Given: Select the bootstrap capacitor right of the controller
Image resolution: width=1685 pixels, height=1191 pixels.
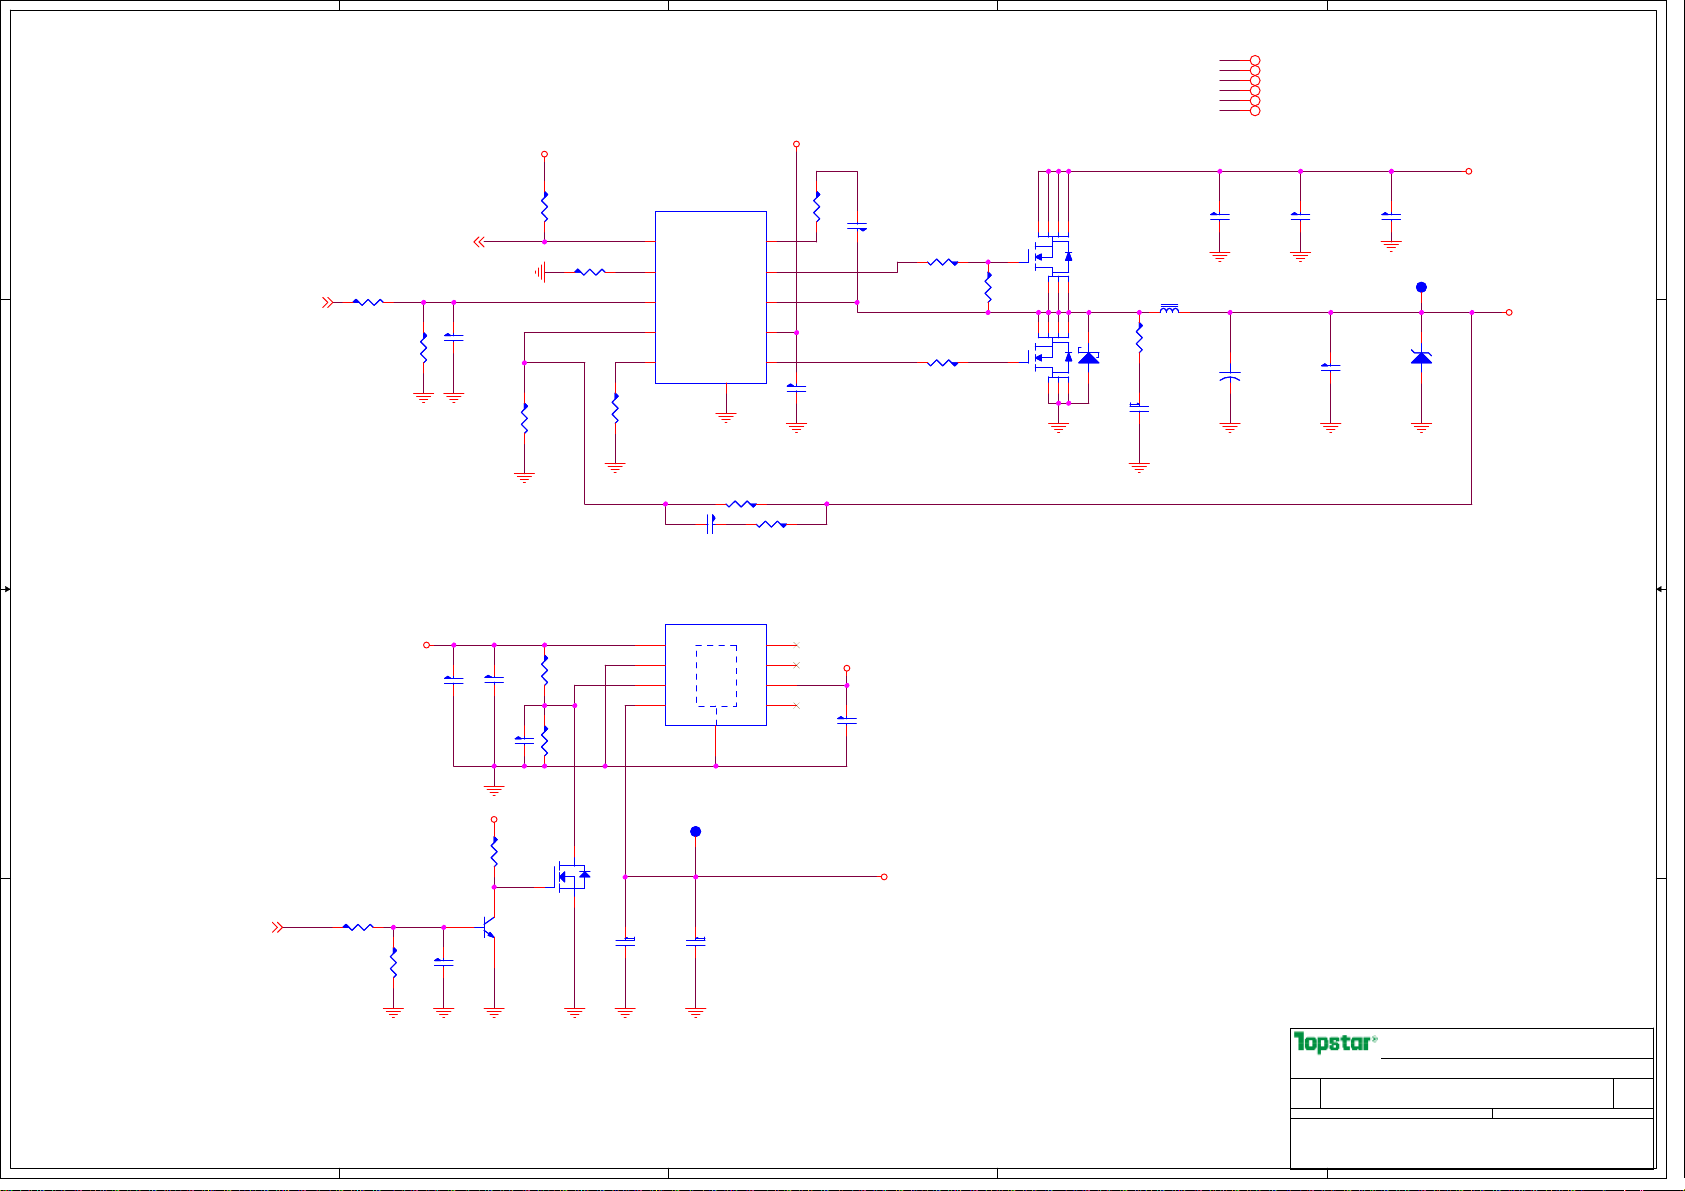Looking at the screenshot, I should click(x=857, y=227).
